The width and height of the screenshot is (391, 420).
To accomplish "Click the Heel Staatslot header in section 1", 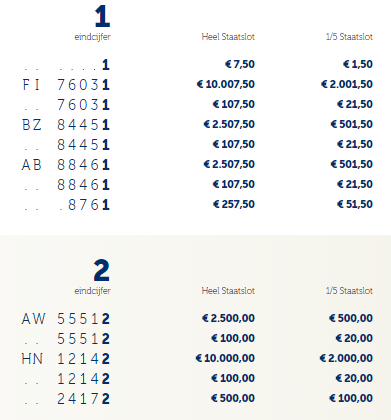I will pos(228,37).
